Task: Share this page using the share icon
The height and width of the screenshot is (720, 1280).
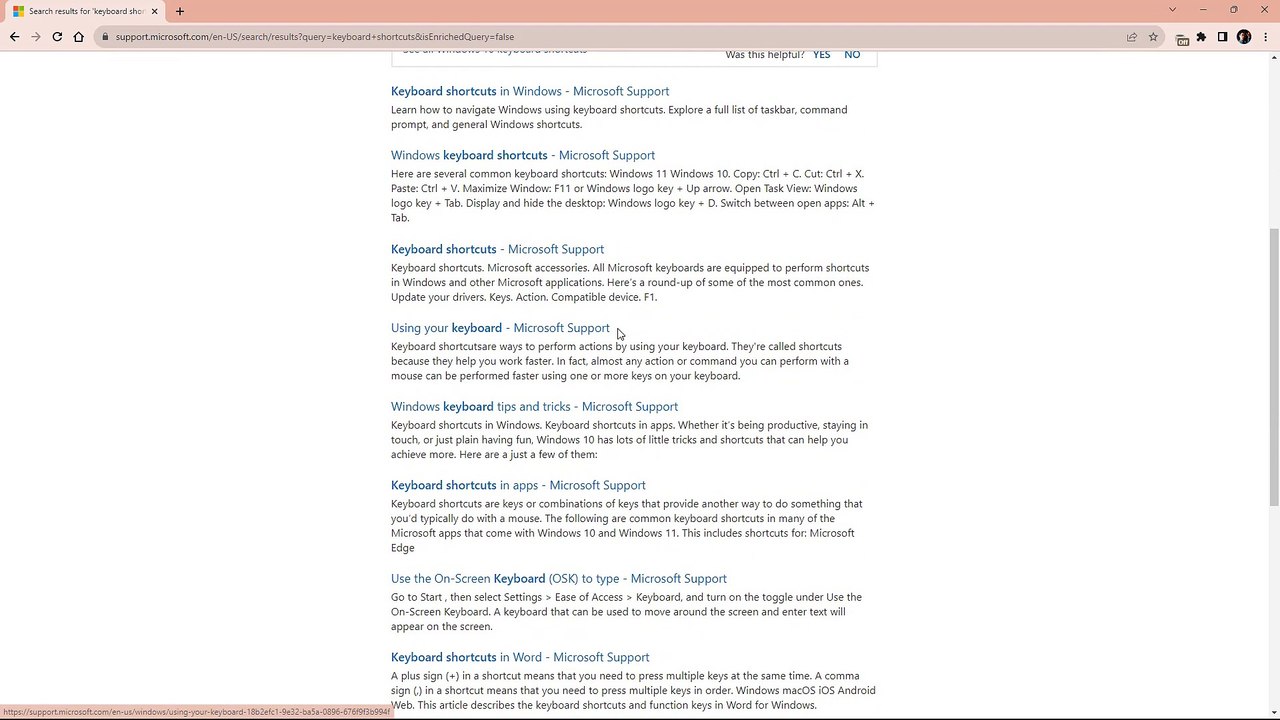Action: pyautogui.click(x=1132, y=37)
